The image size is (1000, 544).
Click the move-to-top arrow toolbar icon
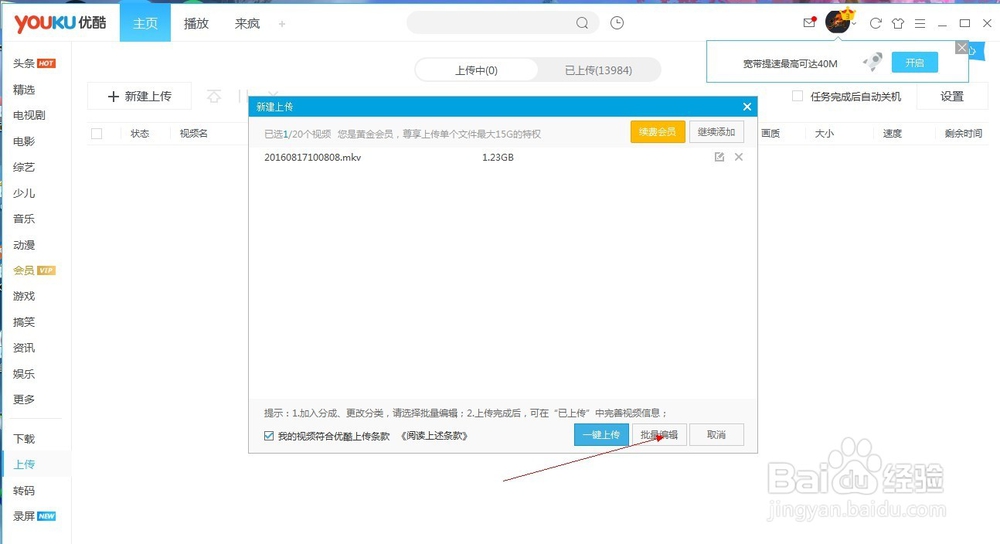214,96
